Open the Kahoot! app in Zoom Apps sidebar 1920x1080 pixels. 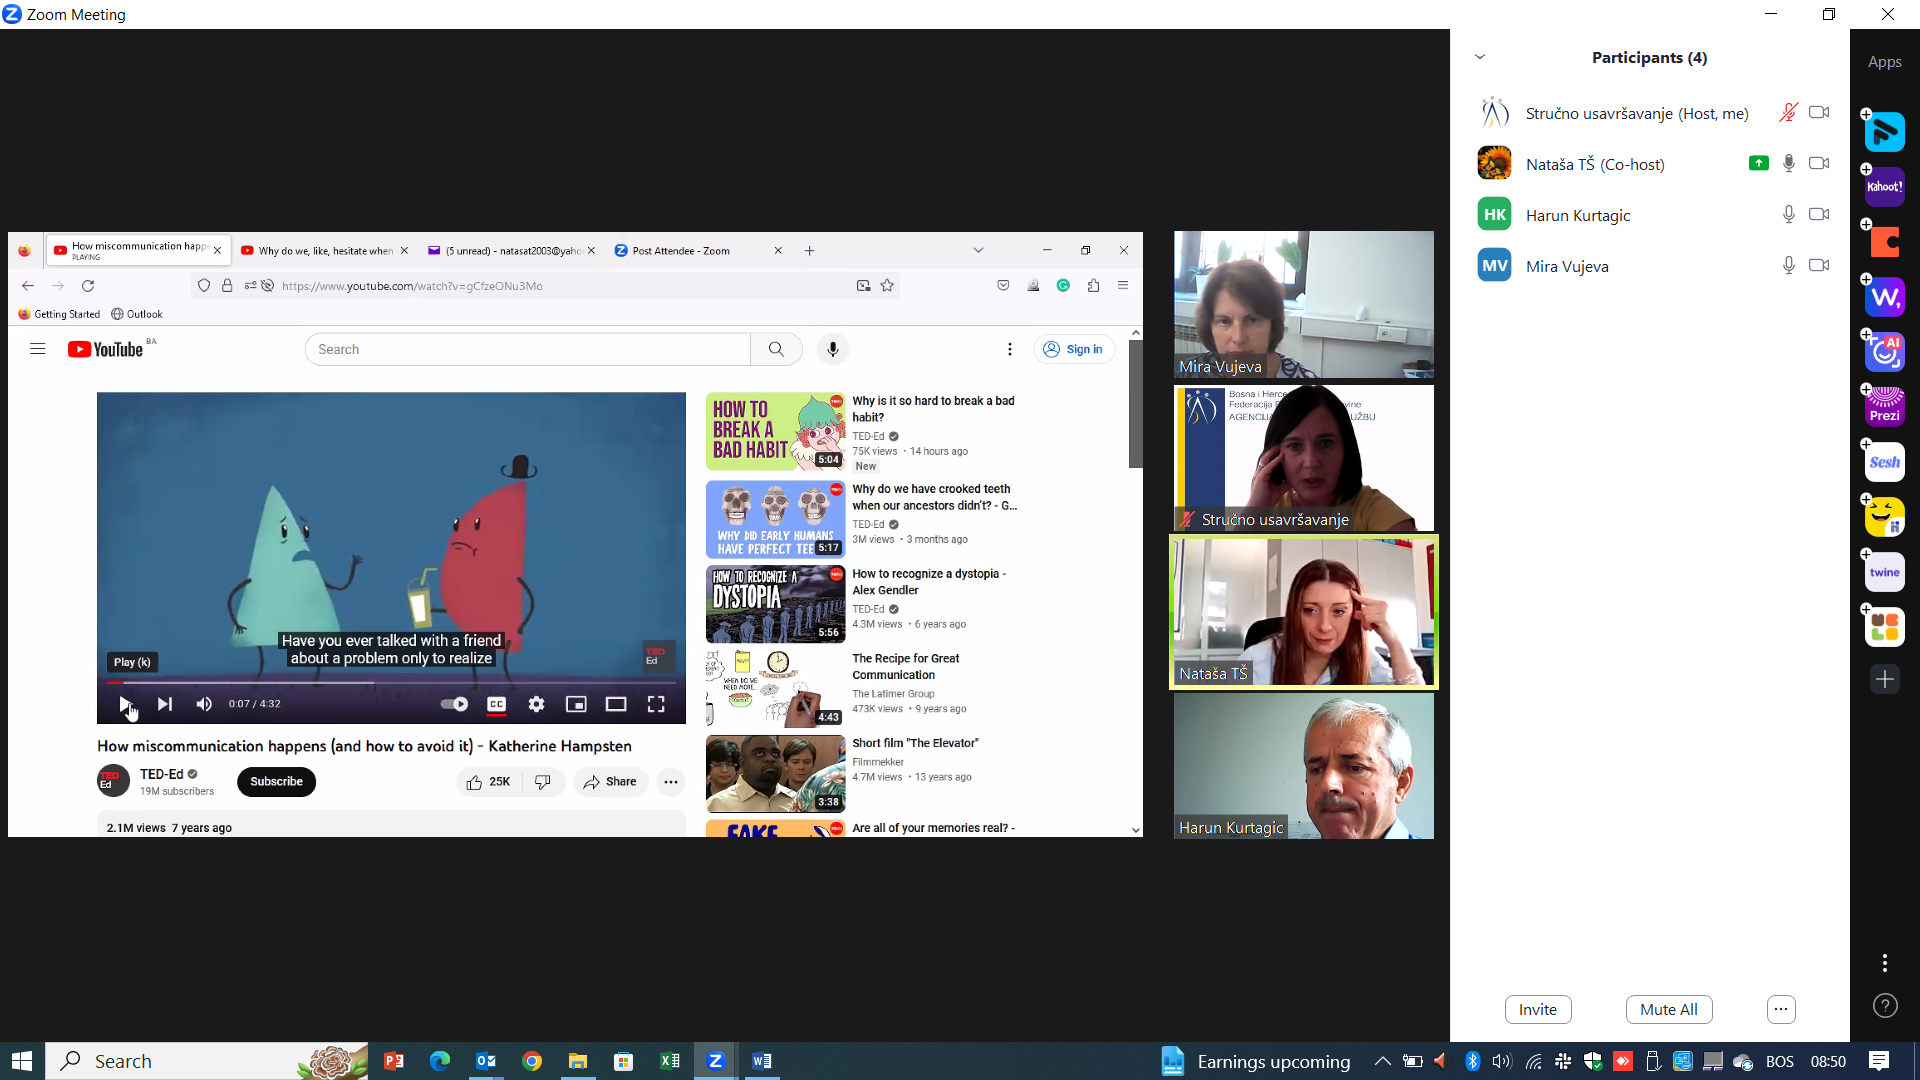[1884, 187]
